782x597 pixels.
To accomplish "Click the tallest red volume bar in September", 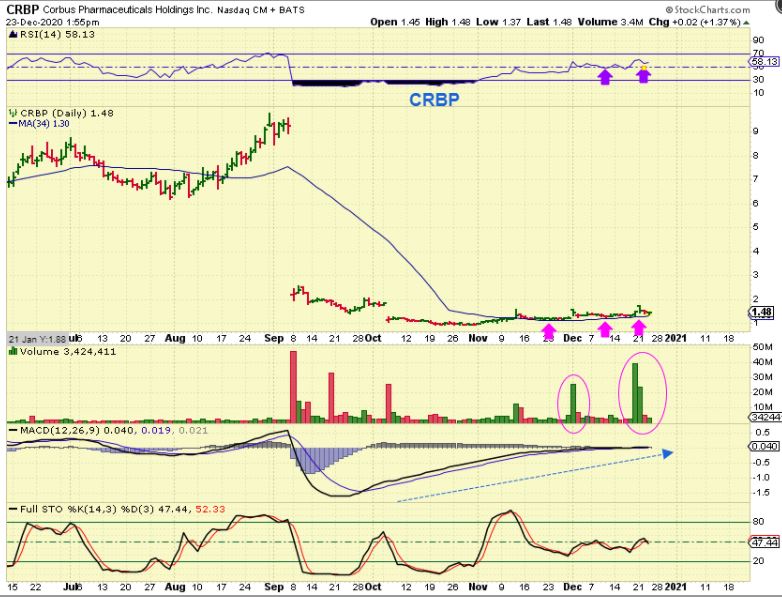I will [x=293, y=387].
